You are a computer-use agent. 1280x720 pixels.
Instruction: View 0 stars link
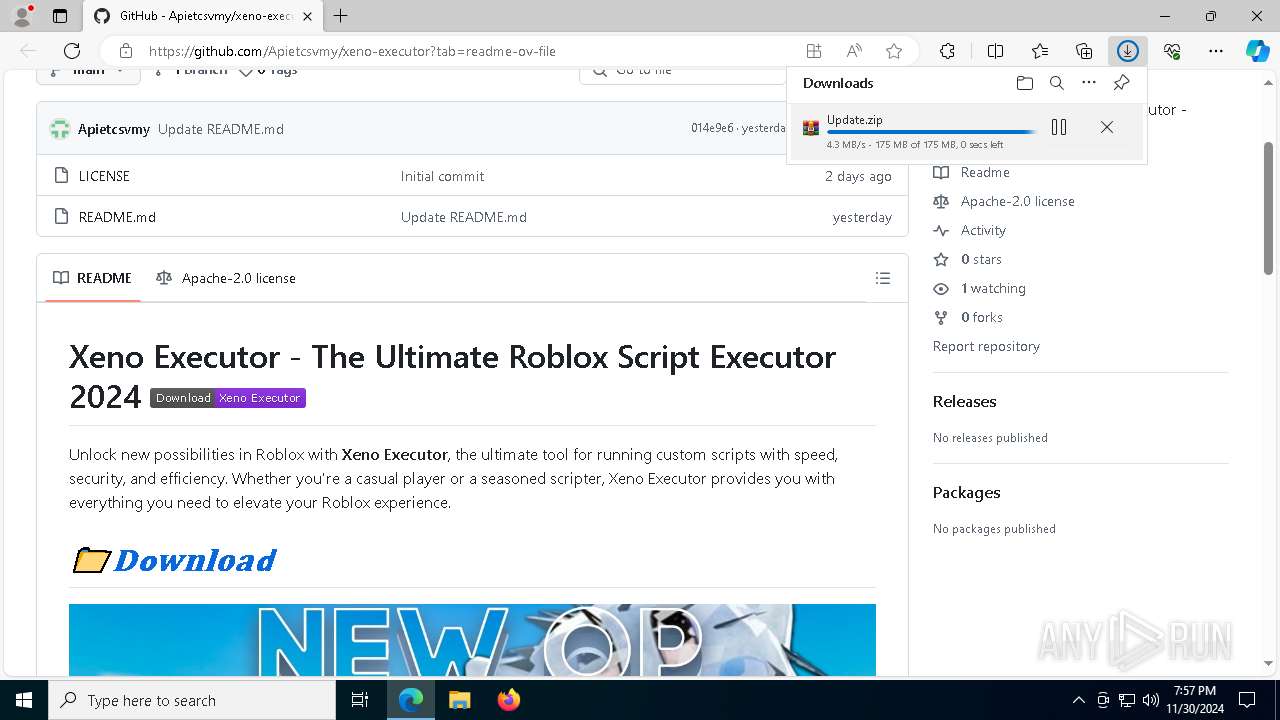[x=968, y=259]
